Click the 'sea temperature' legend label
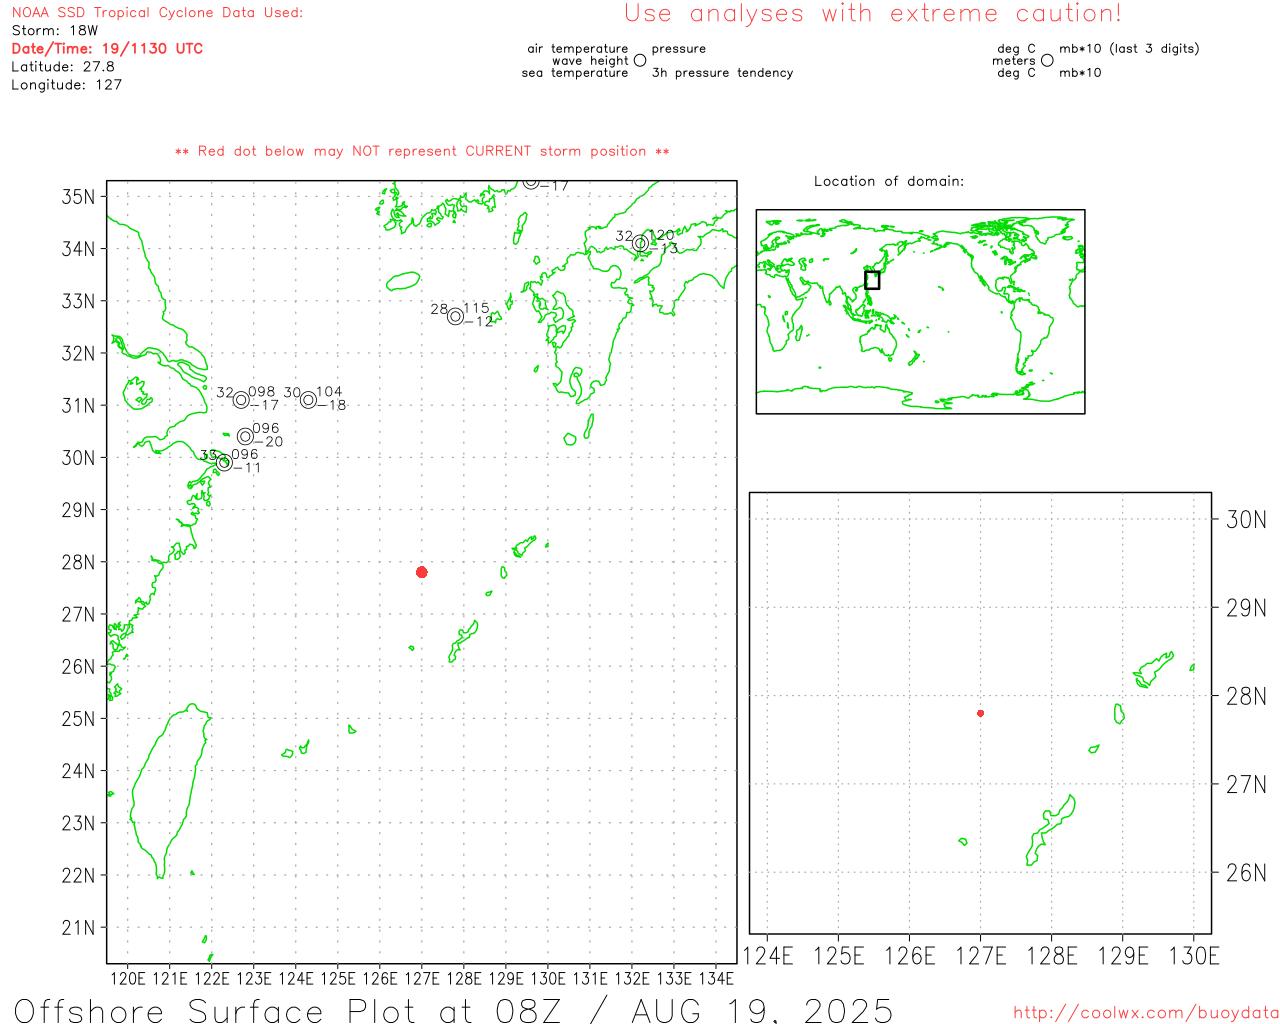1280x1024 pixels. coord(575,73)
